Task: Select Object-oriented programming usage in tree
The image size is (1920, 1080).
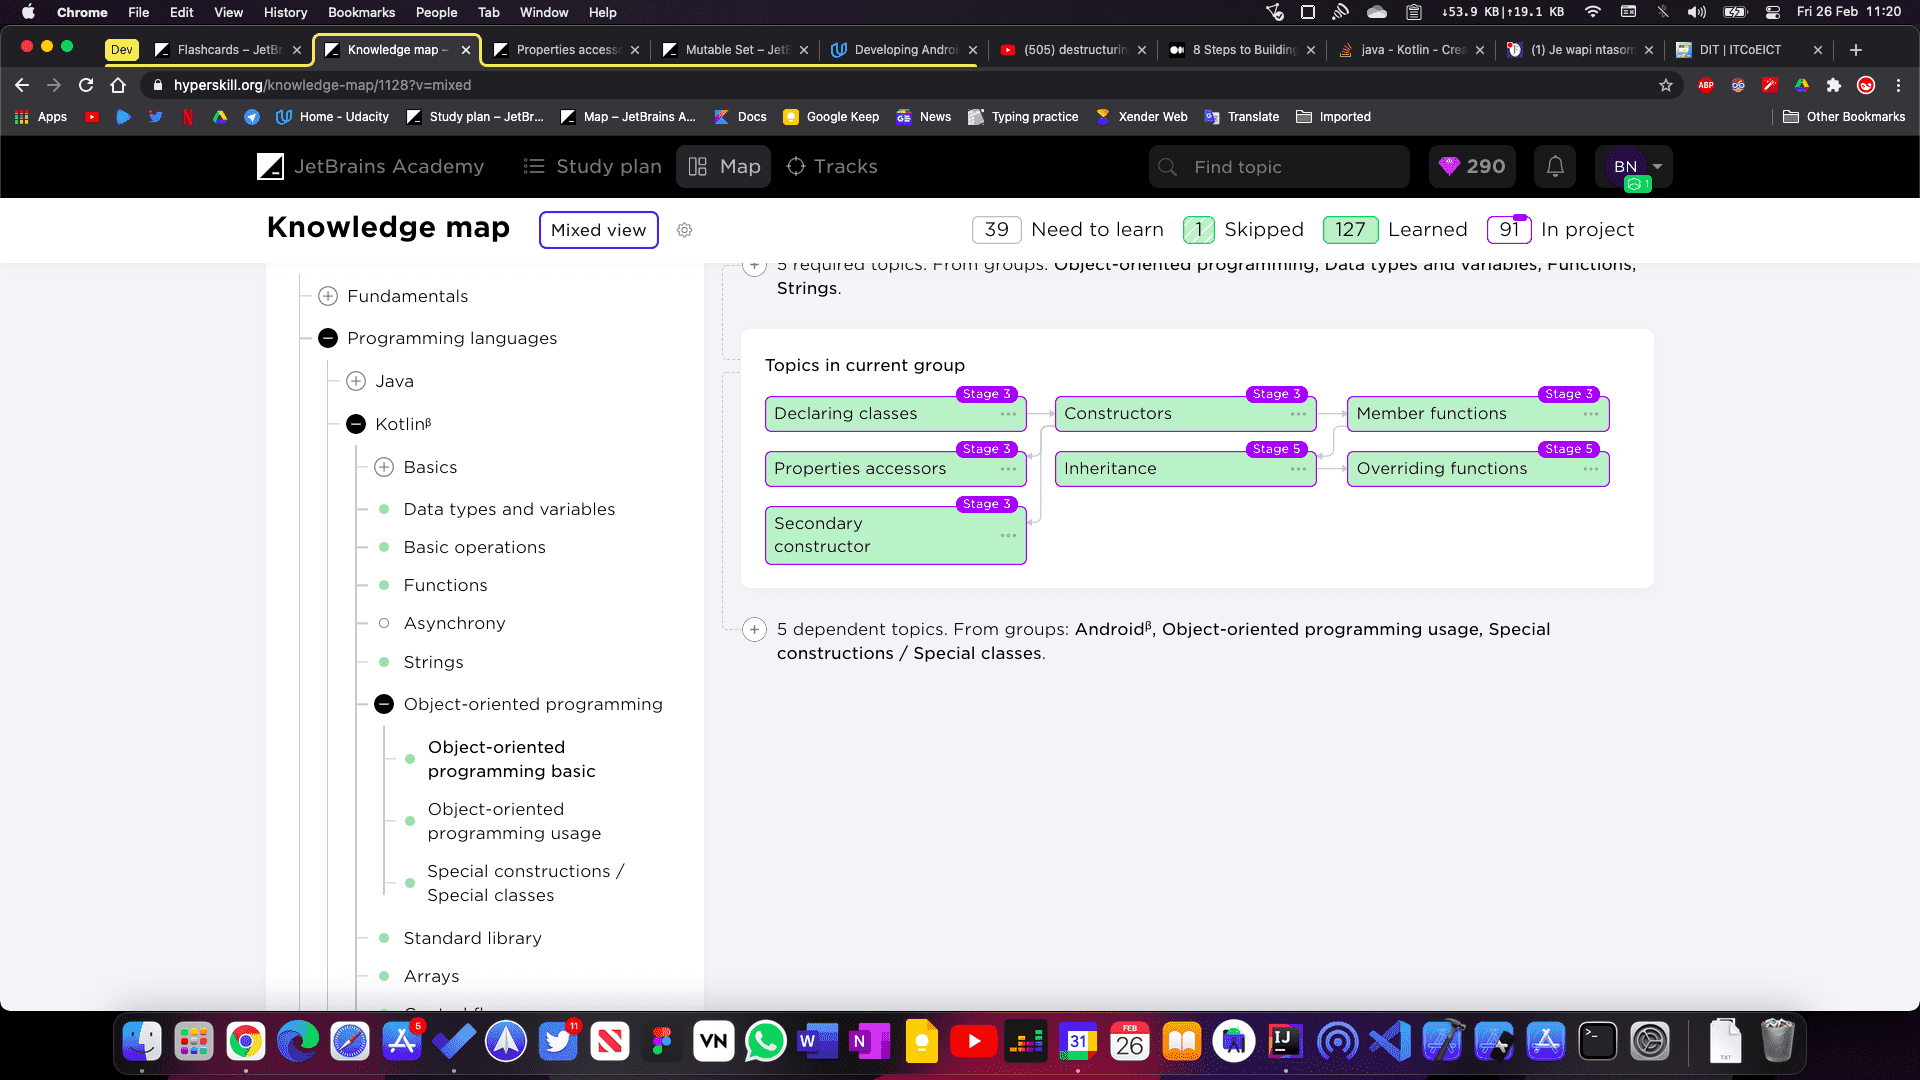Action: click(x=514, y=821)
